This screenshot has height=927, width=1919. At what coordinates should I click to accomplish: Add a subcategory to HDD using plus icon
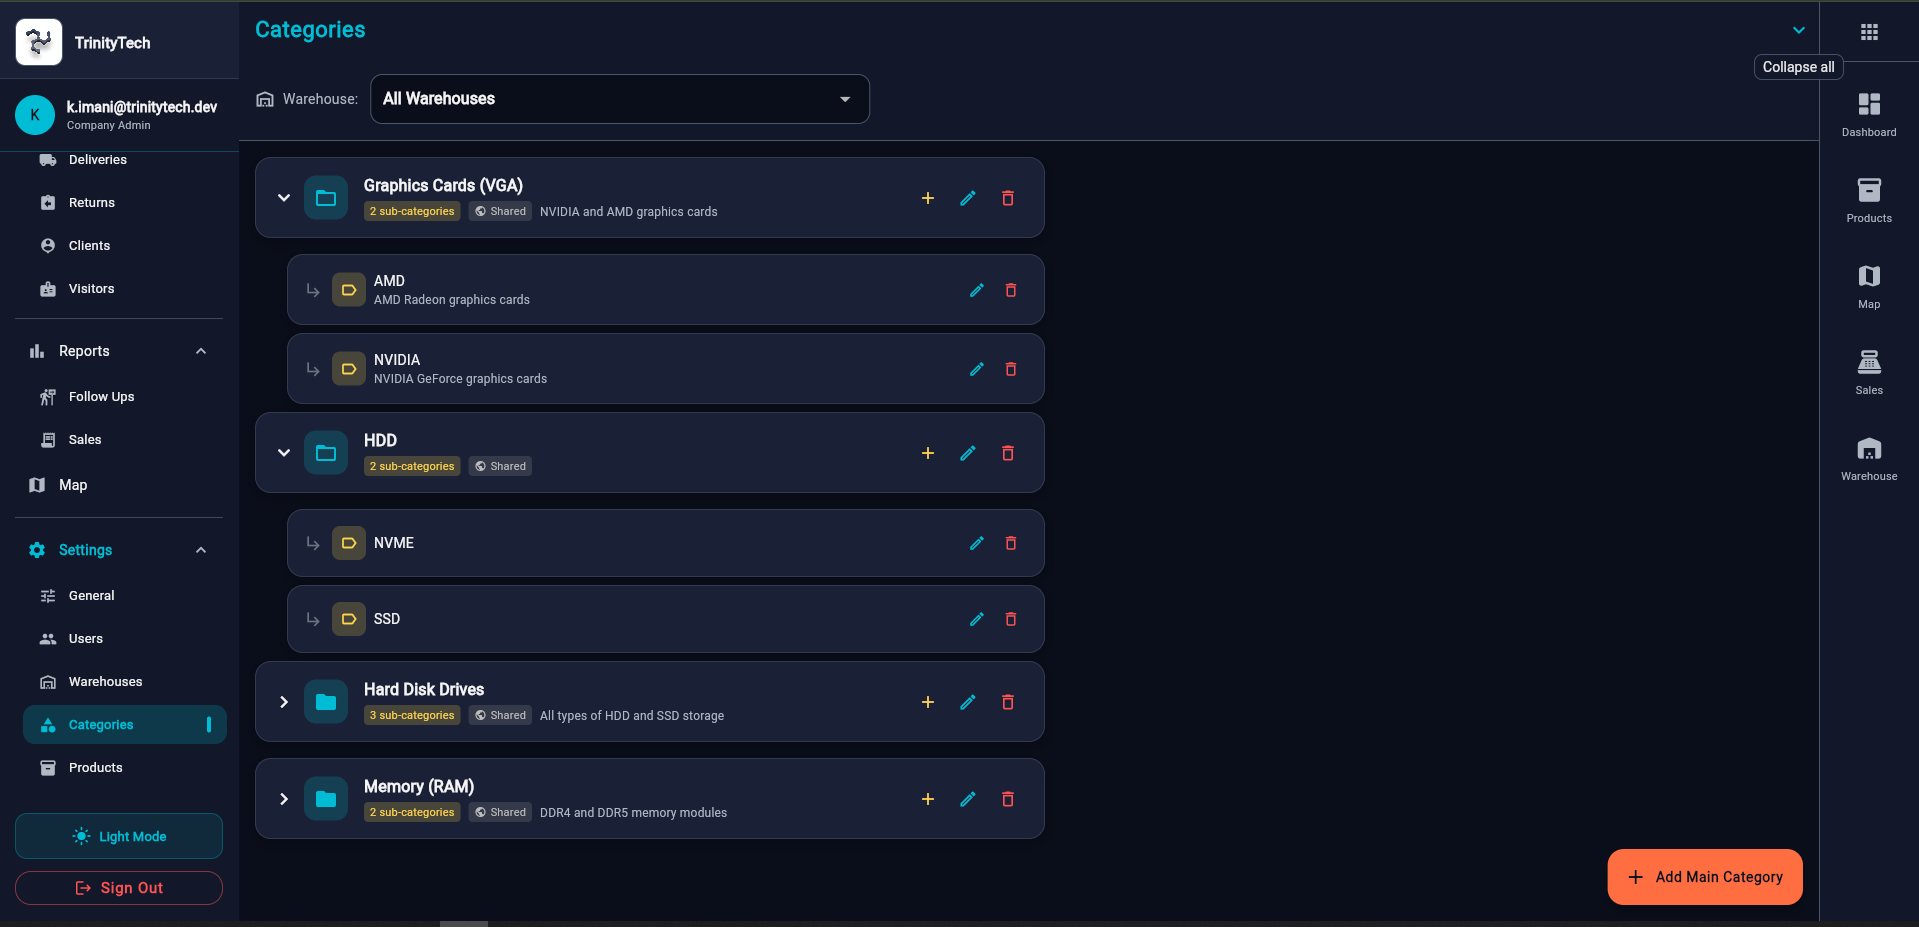click(x=927, y=453)
